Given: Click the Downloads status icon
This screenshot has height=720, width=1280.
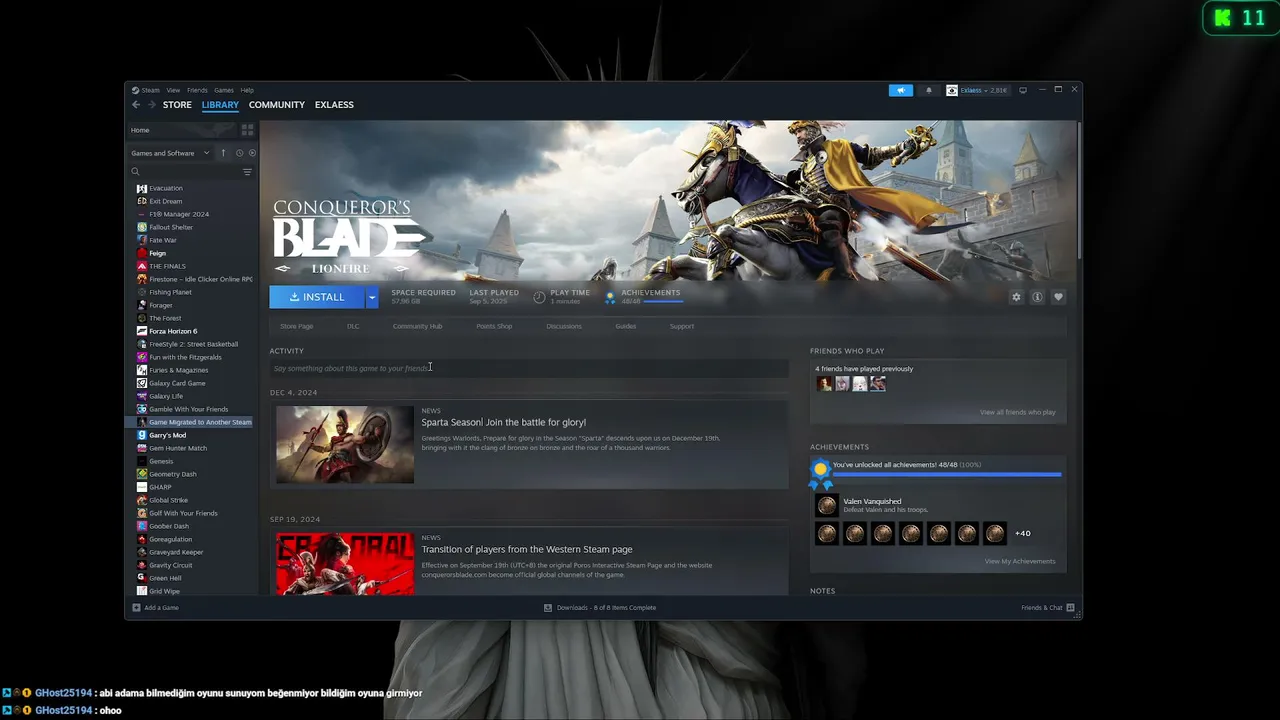Looking at the screenshot, I should pyautogui.click(x=548, y=608).
